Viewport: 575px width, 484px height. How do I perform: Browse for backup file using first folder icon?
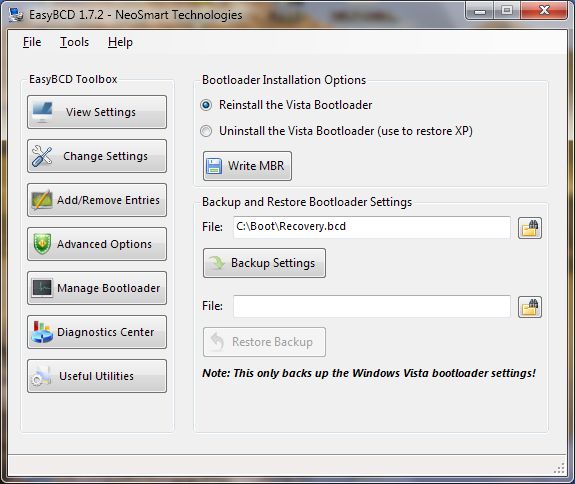pyautogui.click(x=530, y=228)
